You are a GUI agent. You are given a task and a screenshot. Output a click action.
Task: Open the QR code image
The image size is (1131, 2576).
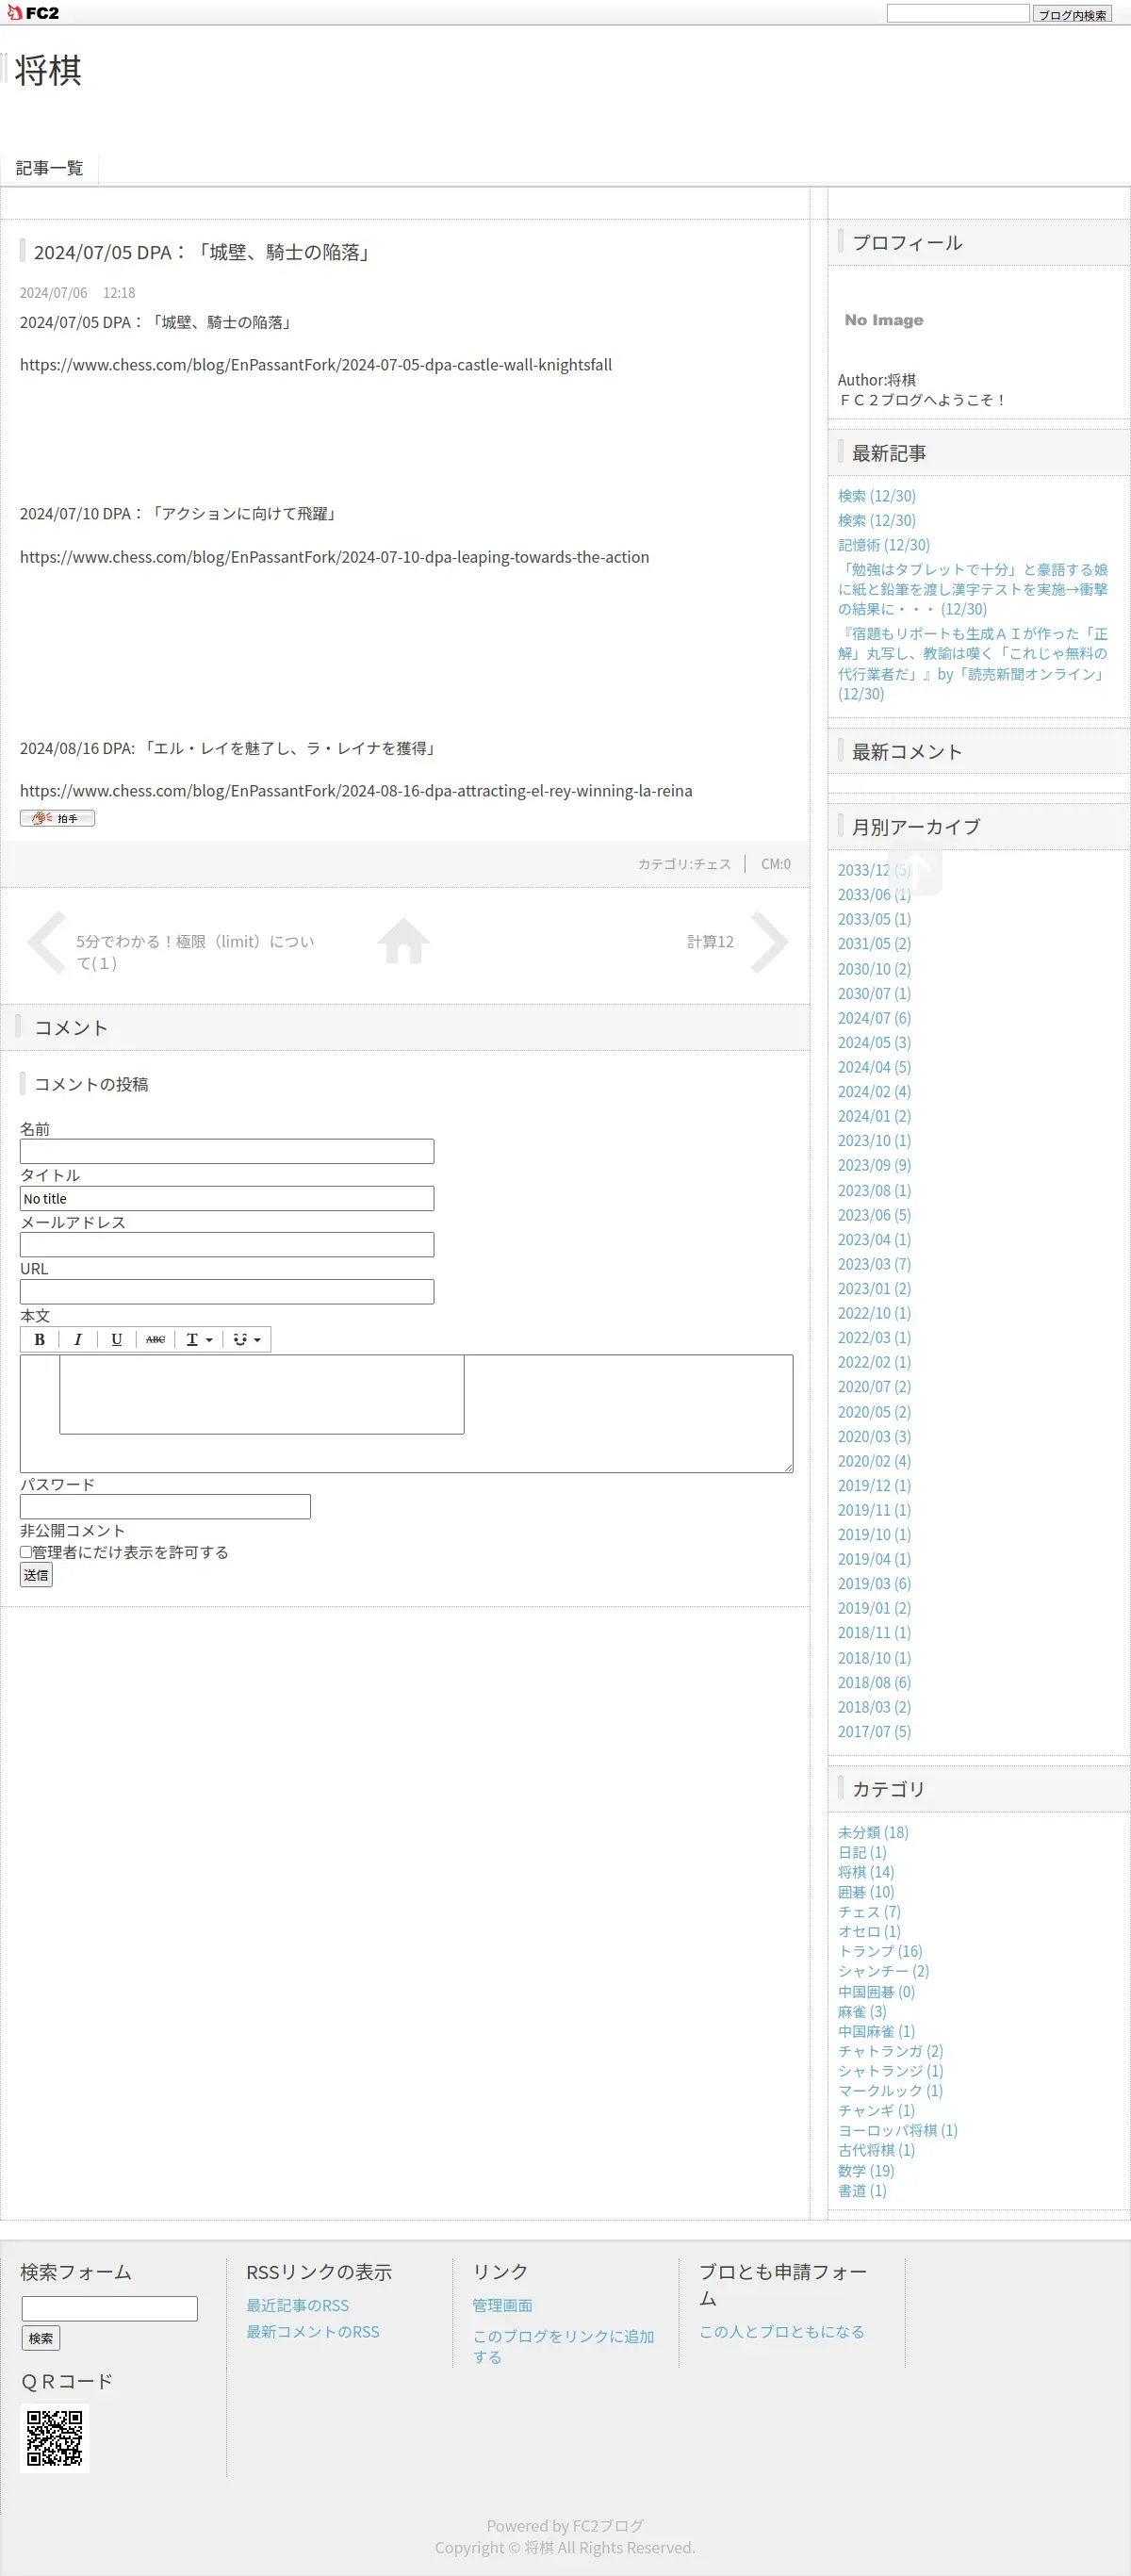(x=55, y=2438)
